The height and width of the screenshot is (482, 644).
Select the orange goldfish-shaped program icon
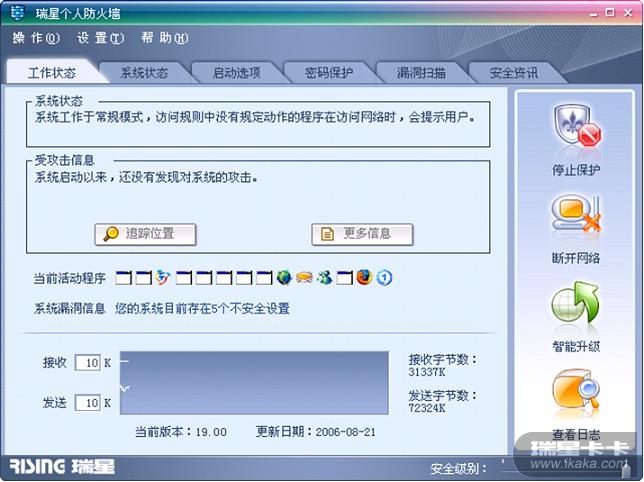click(304, 278)
